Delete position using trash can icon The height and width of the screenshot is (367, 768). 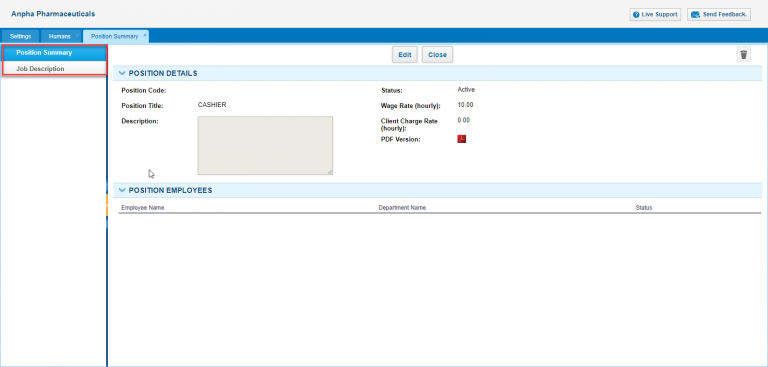(744, 54)
